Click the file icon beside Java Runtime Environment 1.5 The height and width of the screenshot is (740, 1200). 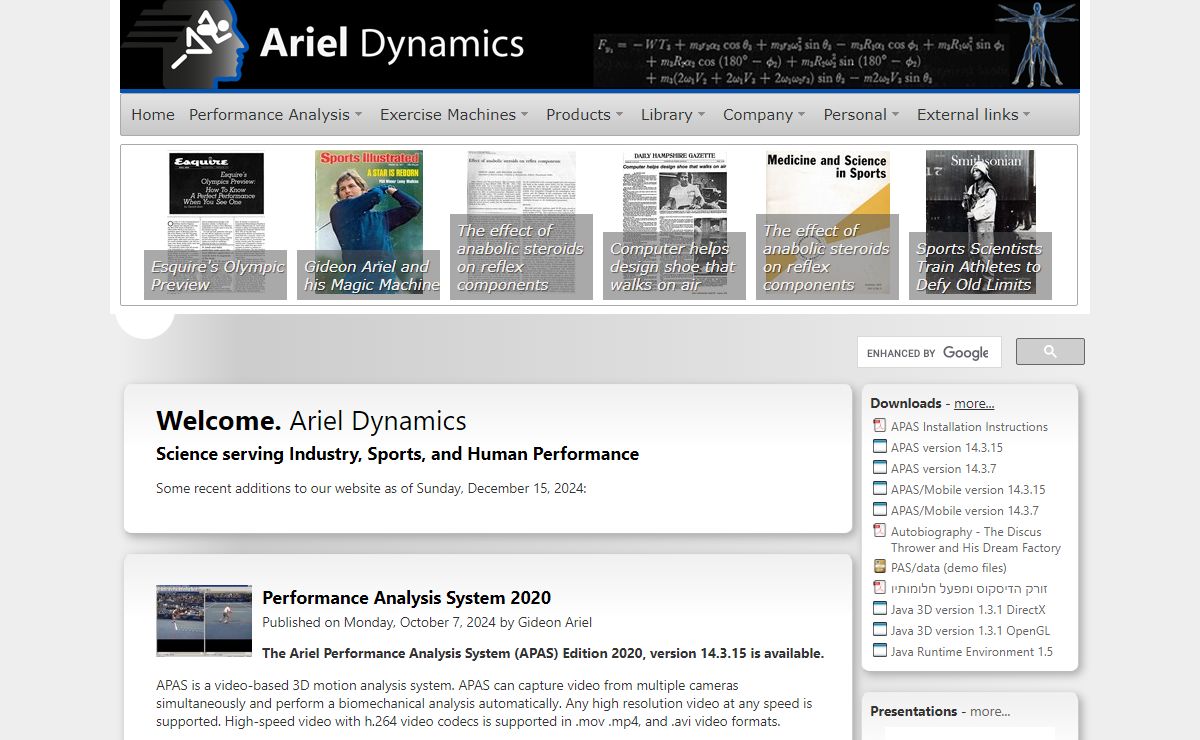(x=880, y=651)
